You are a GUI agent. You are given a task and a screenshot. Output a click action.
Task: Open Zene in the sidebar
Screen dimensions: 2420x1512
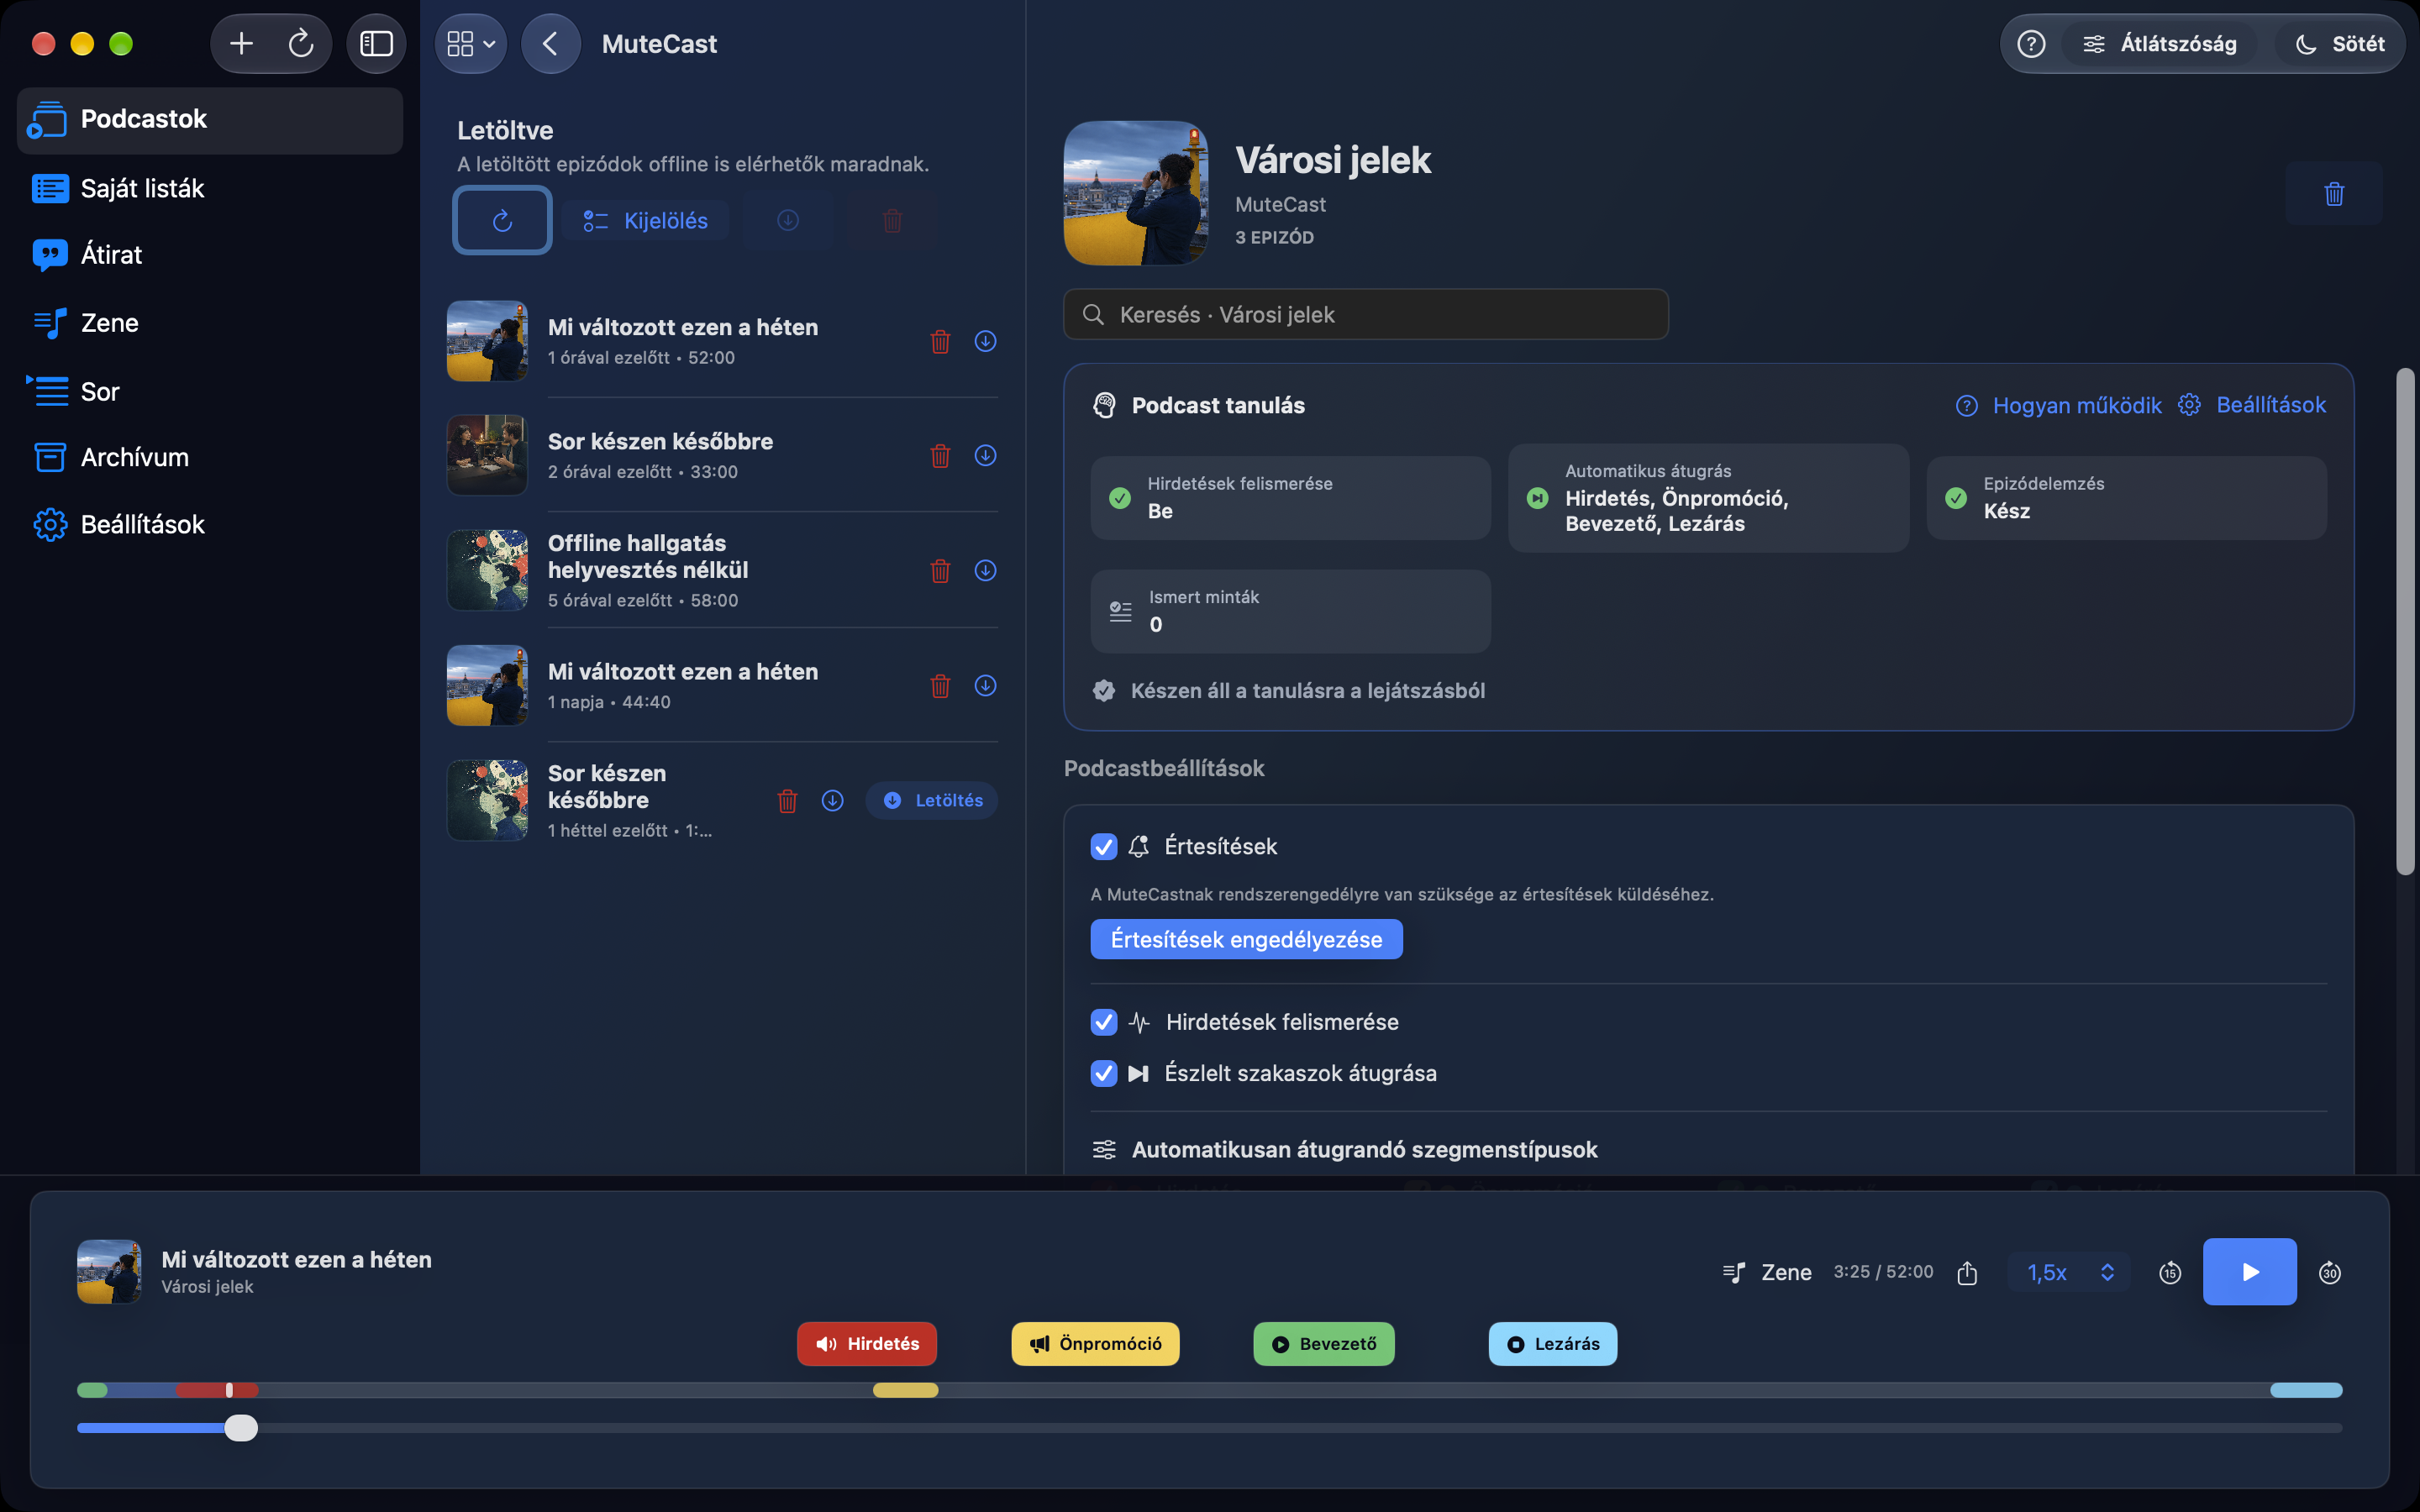[210, 323]
